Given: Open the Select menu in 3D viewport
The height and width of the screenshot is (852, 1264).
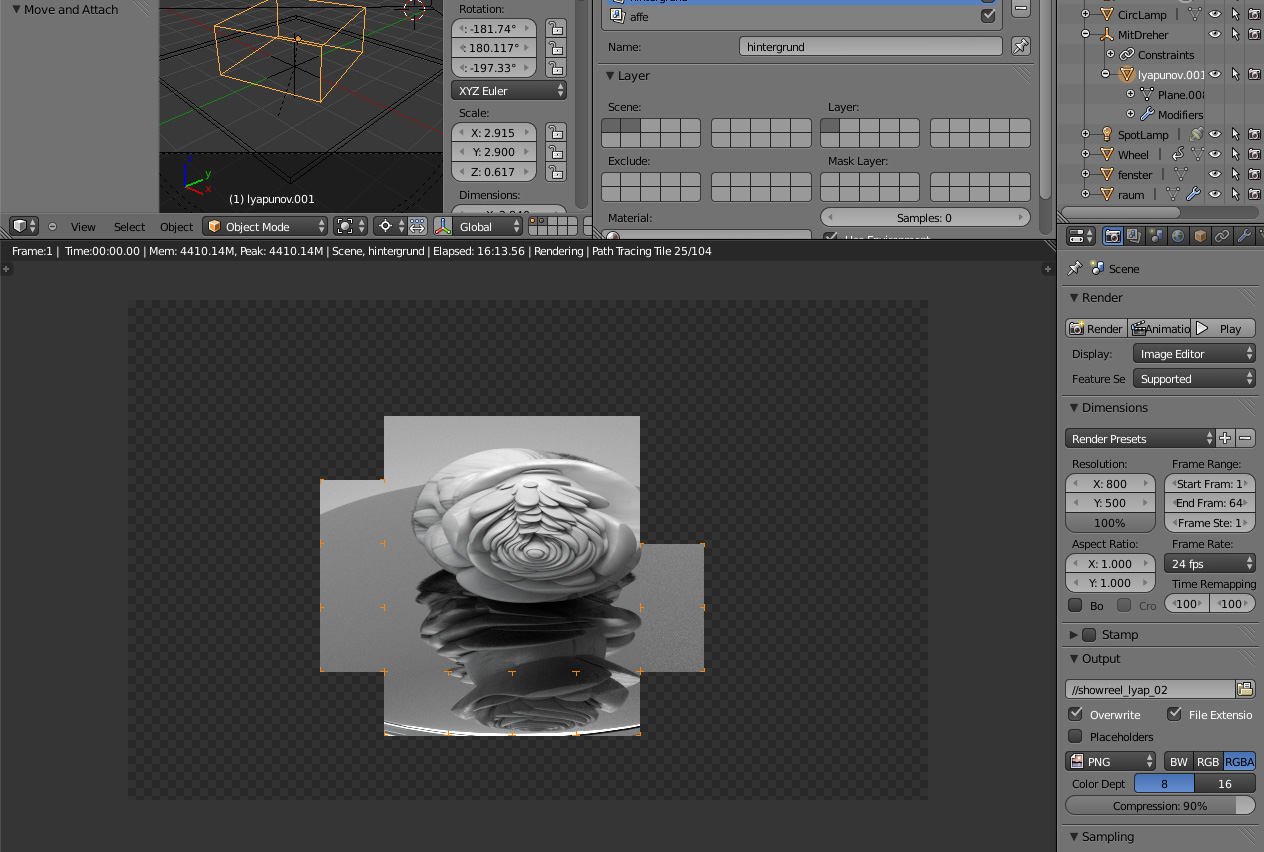Looking at the screenshot, I should [129, 227].
